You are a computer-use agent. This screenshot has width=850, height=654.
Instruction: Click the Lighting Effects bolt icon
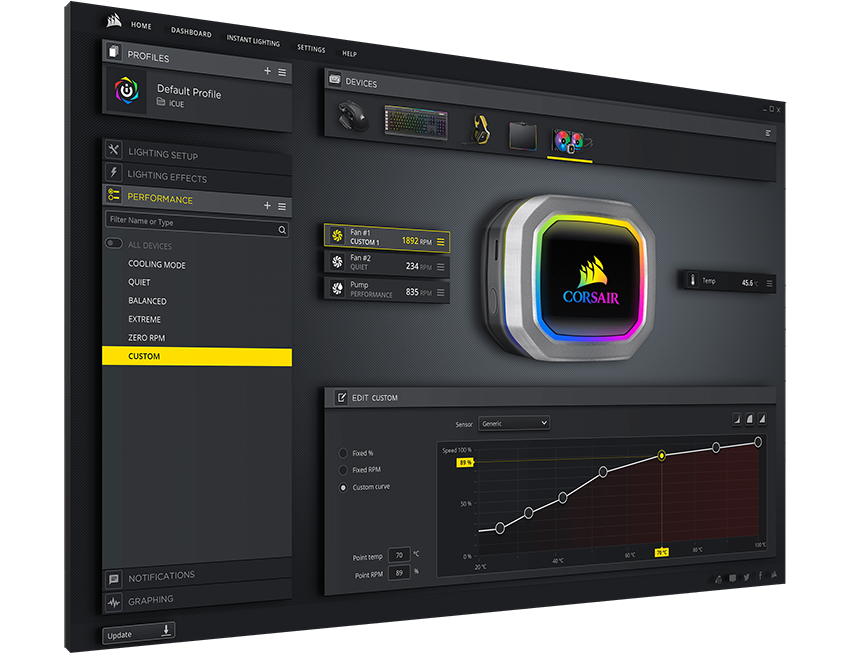(113, 172)
